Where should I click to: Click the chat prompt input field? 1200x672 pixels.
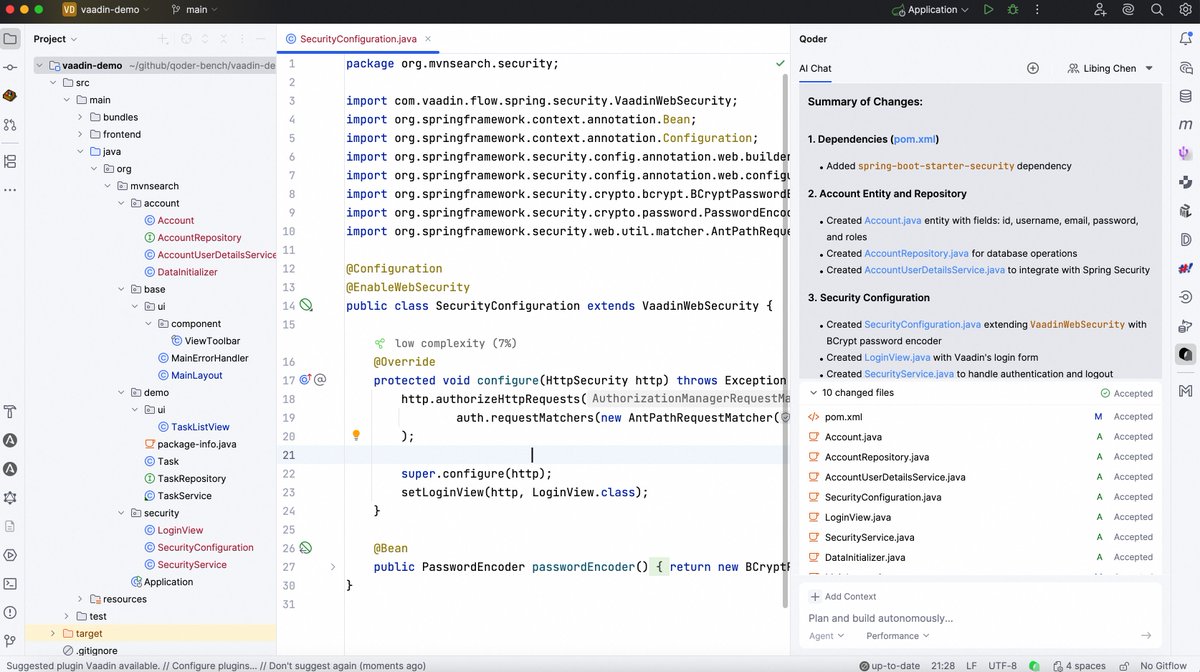coord(980,618)
